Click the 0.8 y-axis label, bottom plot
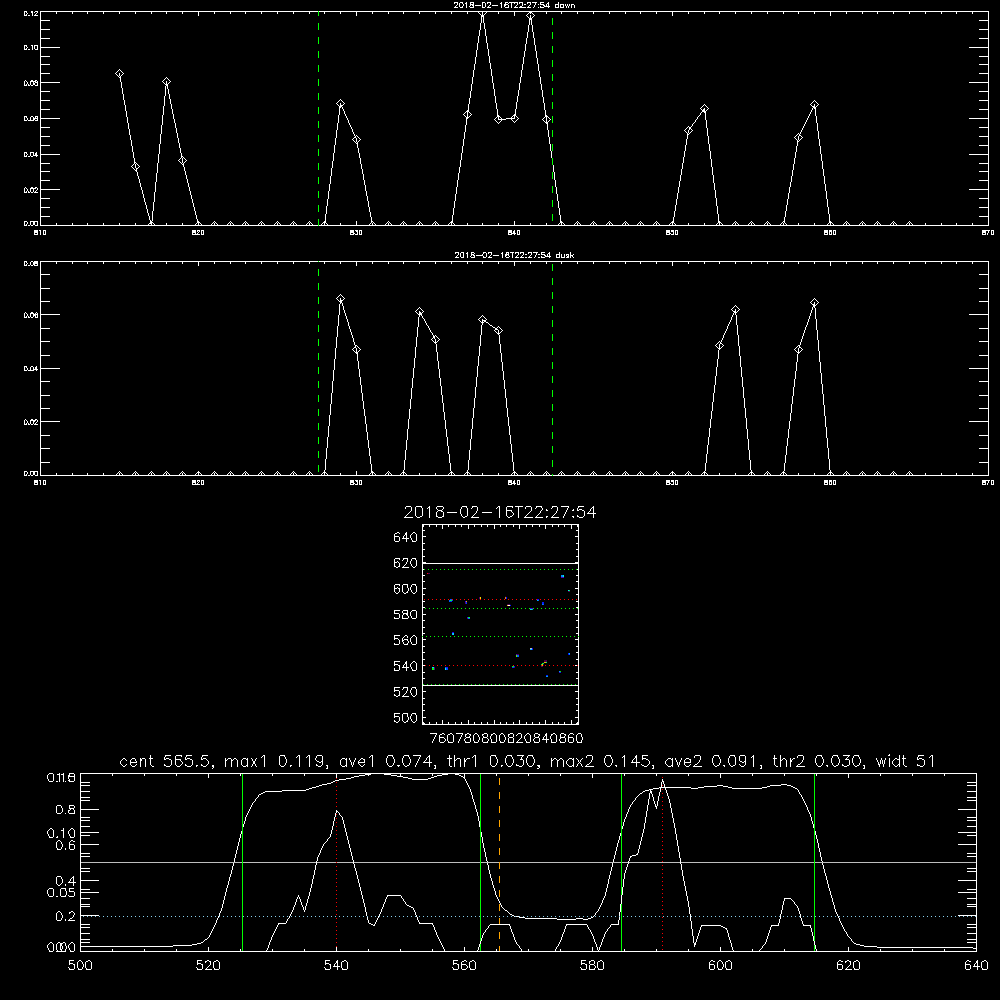 coord(66,810)
